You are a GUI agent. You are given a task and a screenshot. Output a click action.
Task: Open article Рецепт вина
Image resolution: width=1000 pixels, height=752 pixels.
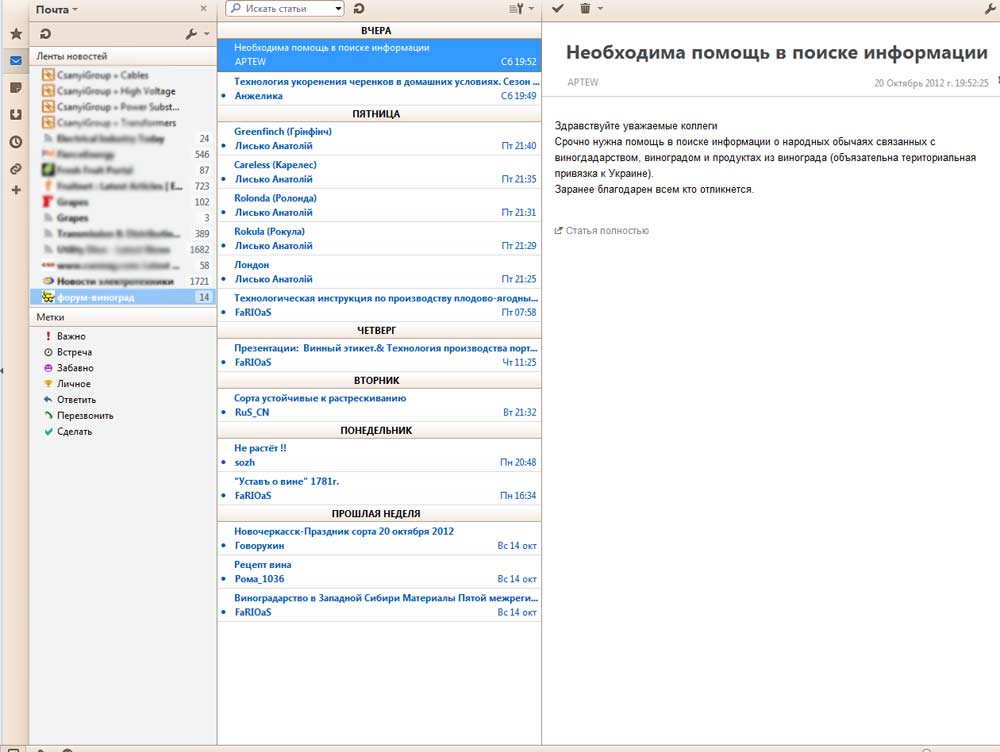[x=379, y=571]
